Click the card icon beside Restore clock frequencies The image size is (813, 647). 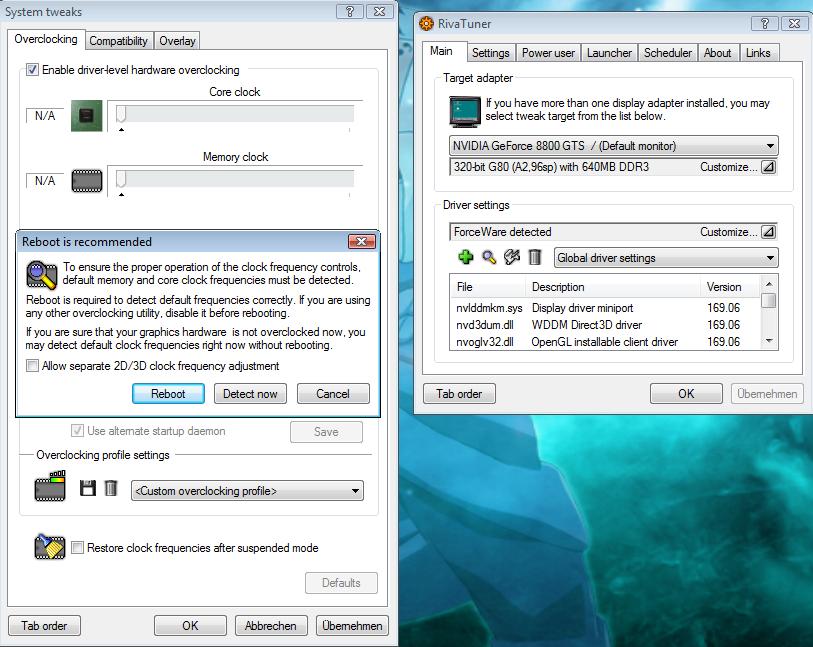pos(50,547)
